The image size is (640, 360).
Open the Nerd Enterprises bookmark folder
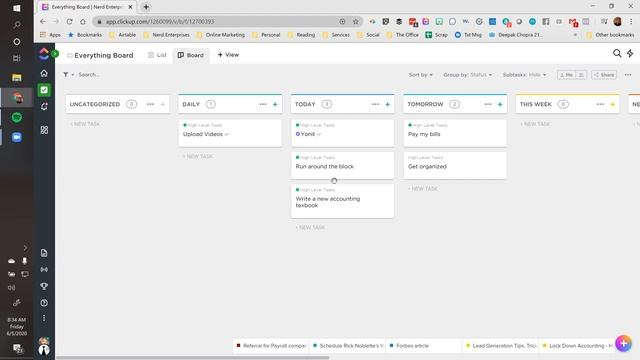(x=167, y=35)
